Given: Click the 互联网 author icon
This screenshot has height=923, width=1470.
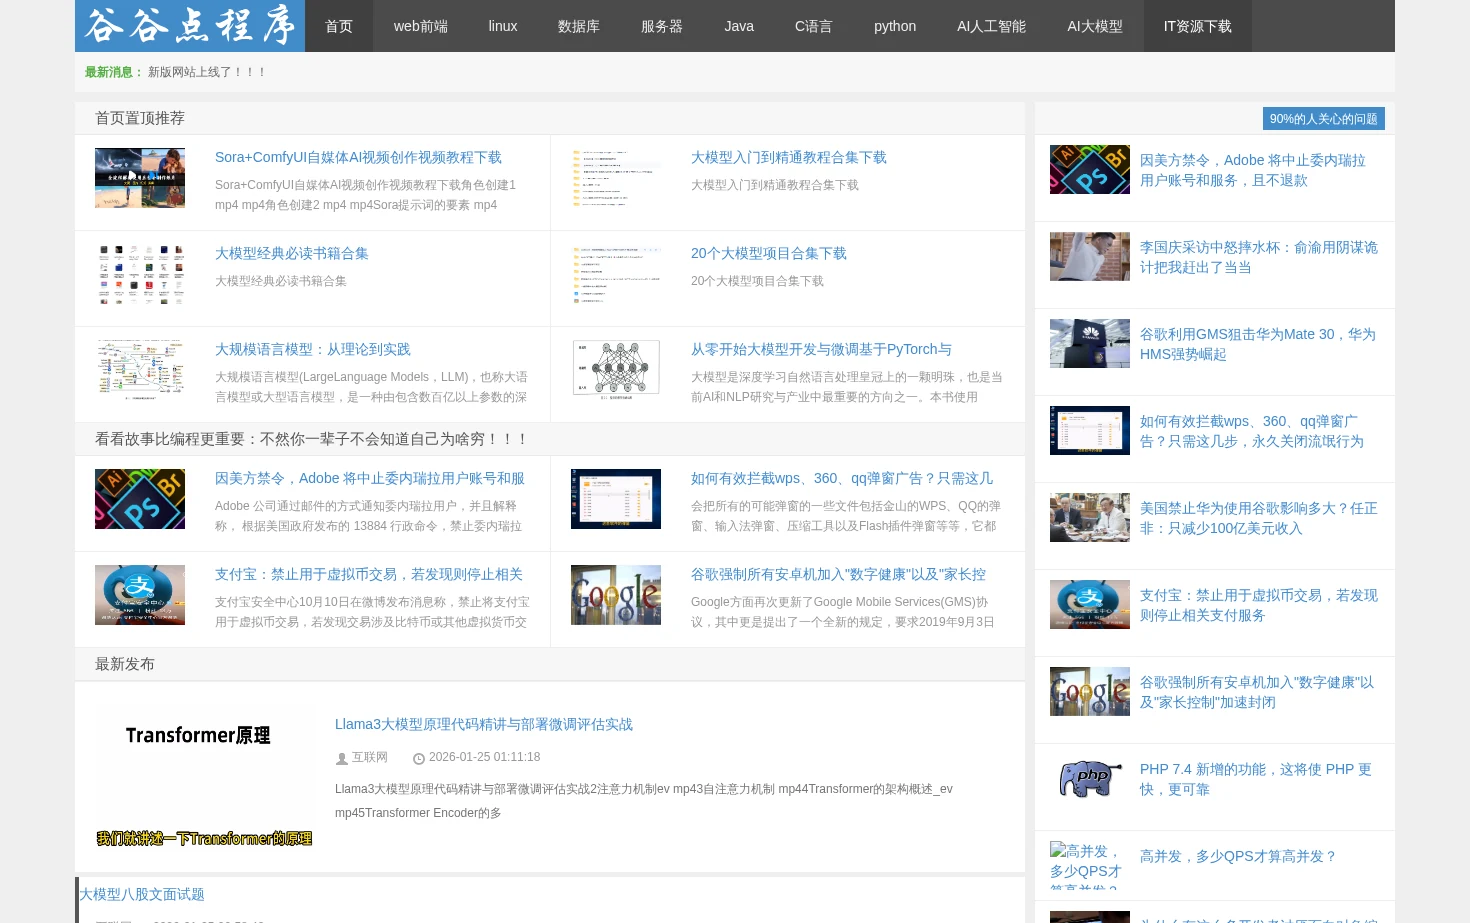Looking at the screenshot, I should click(x=341, y=758).
